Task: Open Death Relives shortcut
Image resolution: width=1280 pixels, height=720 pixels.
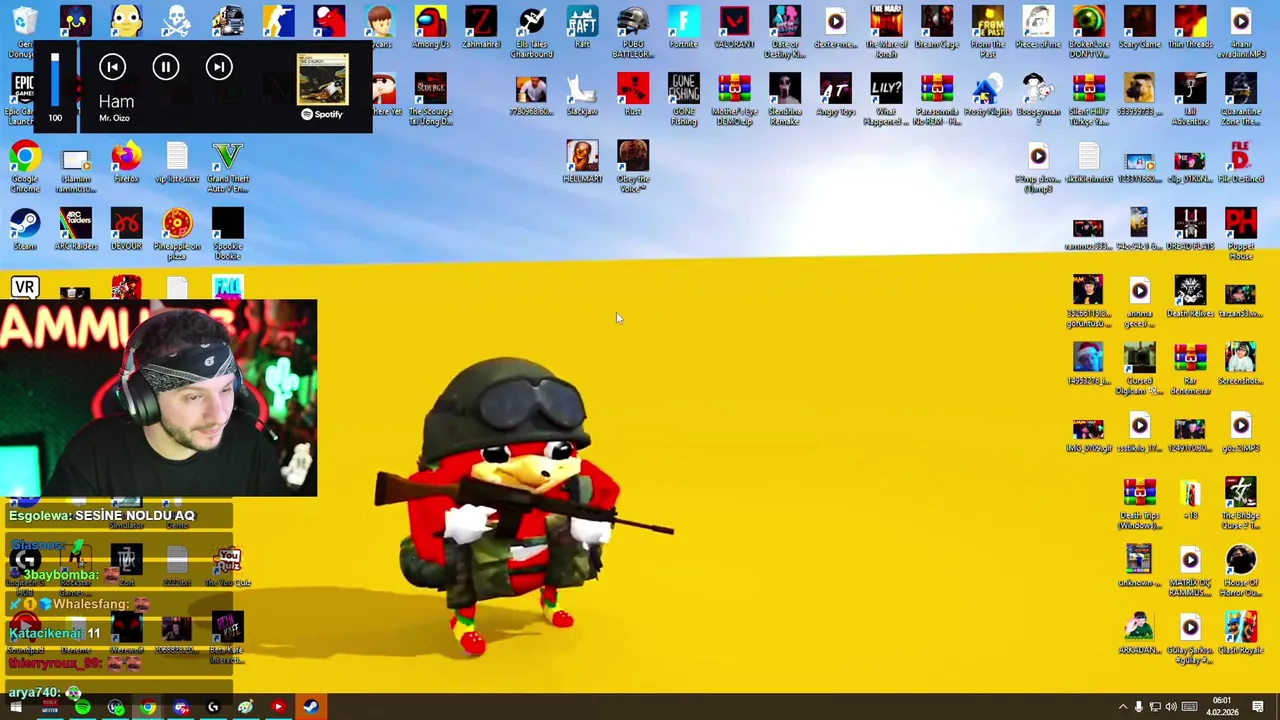Action: [x=1190, y=297]
